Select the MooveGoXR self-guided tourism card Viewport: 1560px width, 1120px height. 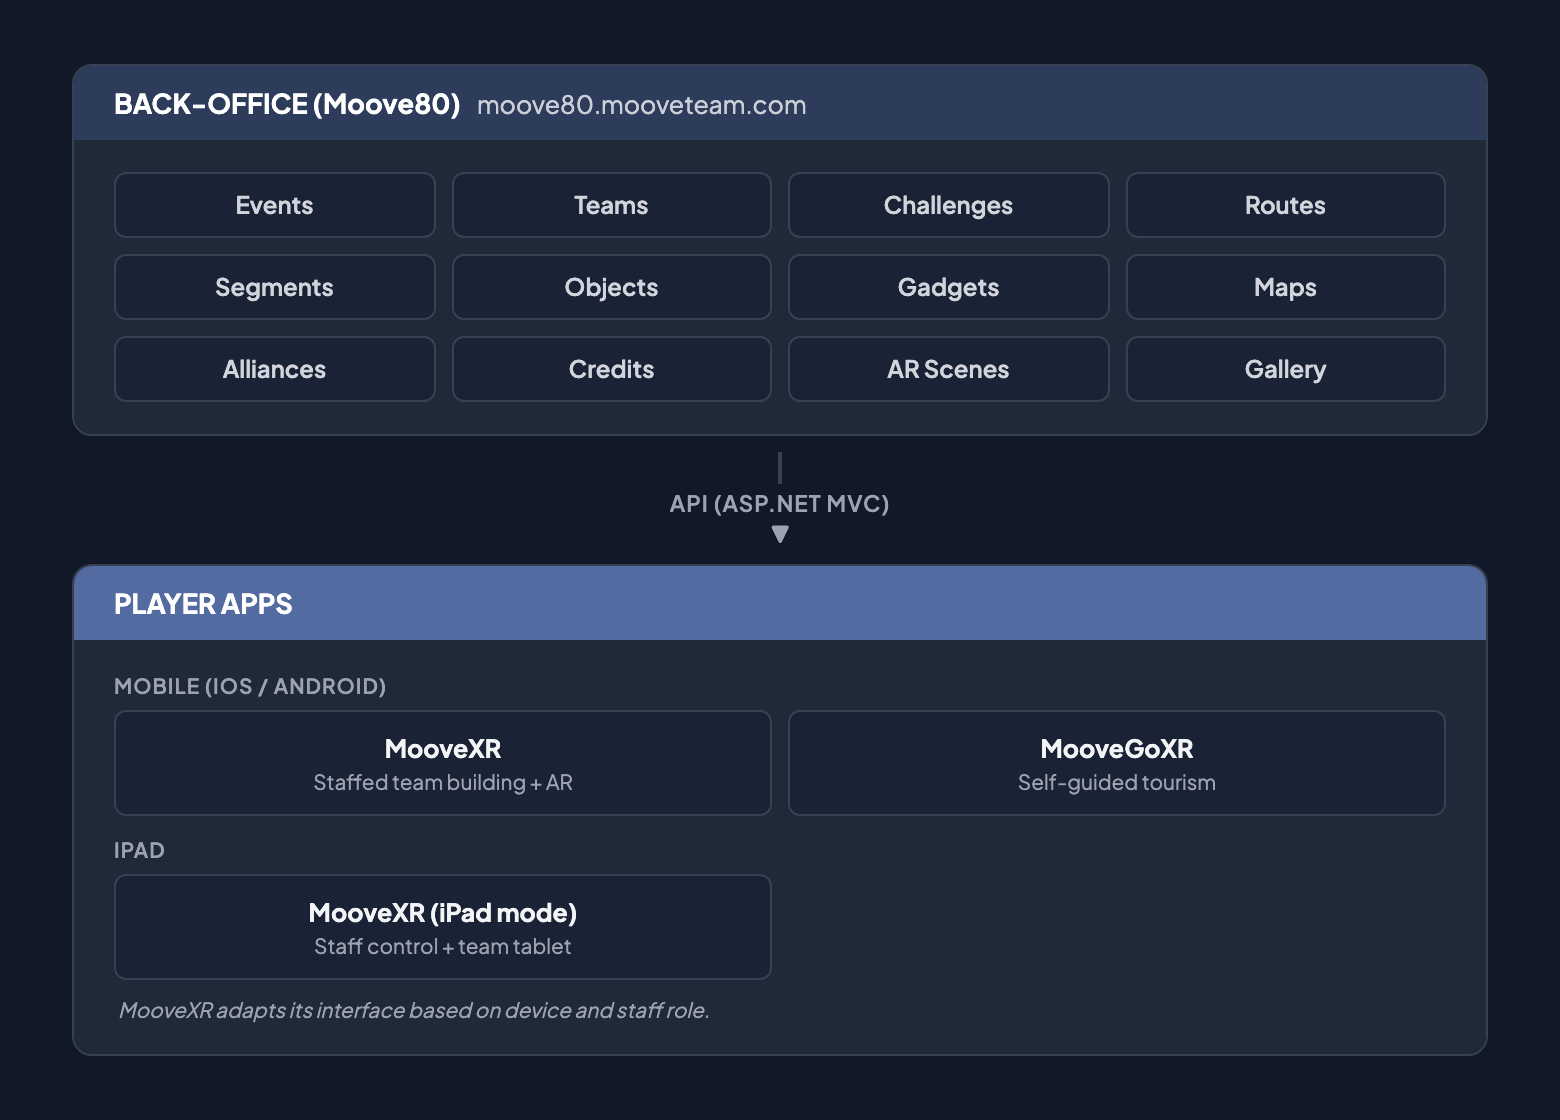point(1117,763)
